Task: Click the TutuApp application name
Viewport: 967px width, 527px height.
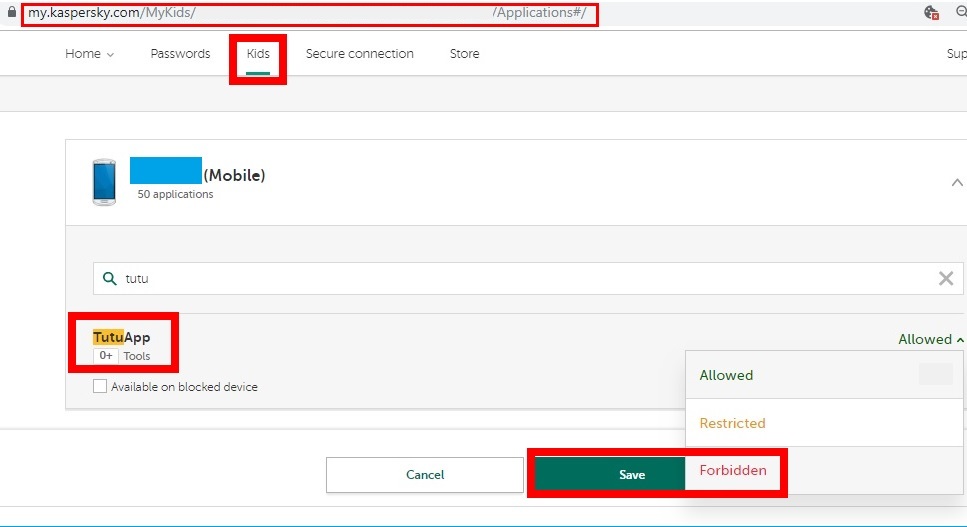Action: (x=121, y=337)
